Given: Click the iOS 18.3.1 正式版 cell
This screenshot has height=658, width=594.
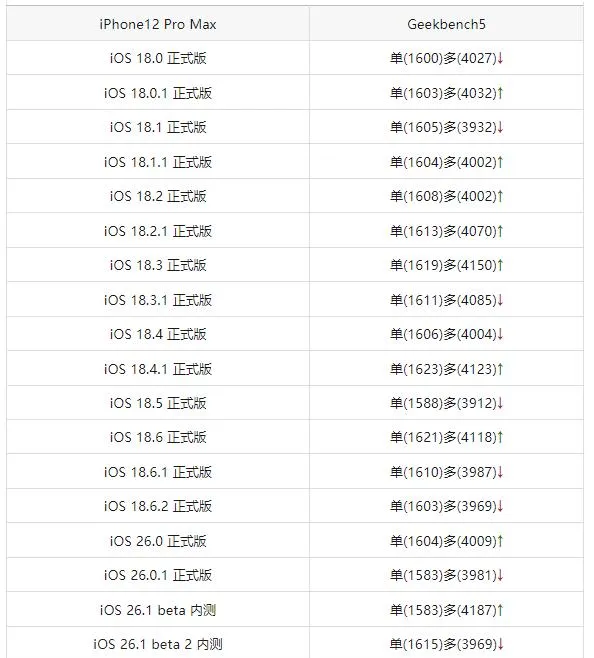Looking at the screenshot, I should pos(158,300).
